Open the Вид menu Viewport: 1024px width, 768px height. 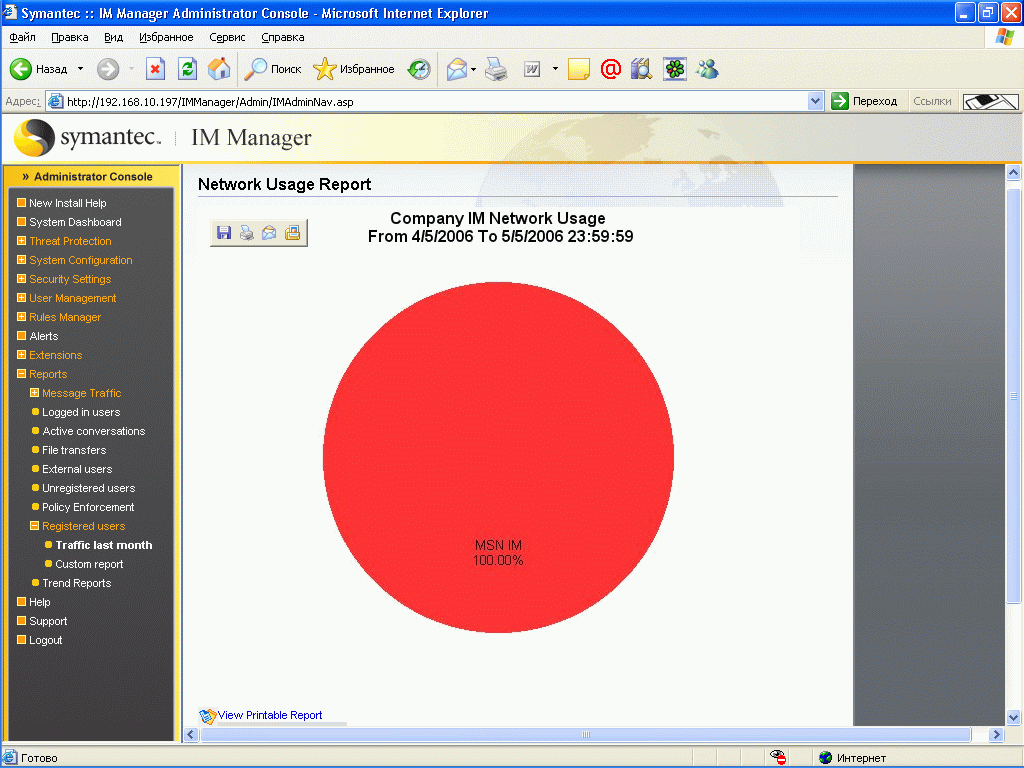point(114,37)
